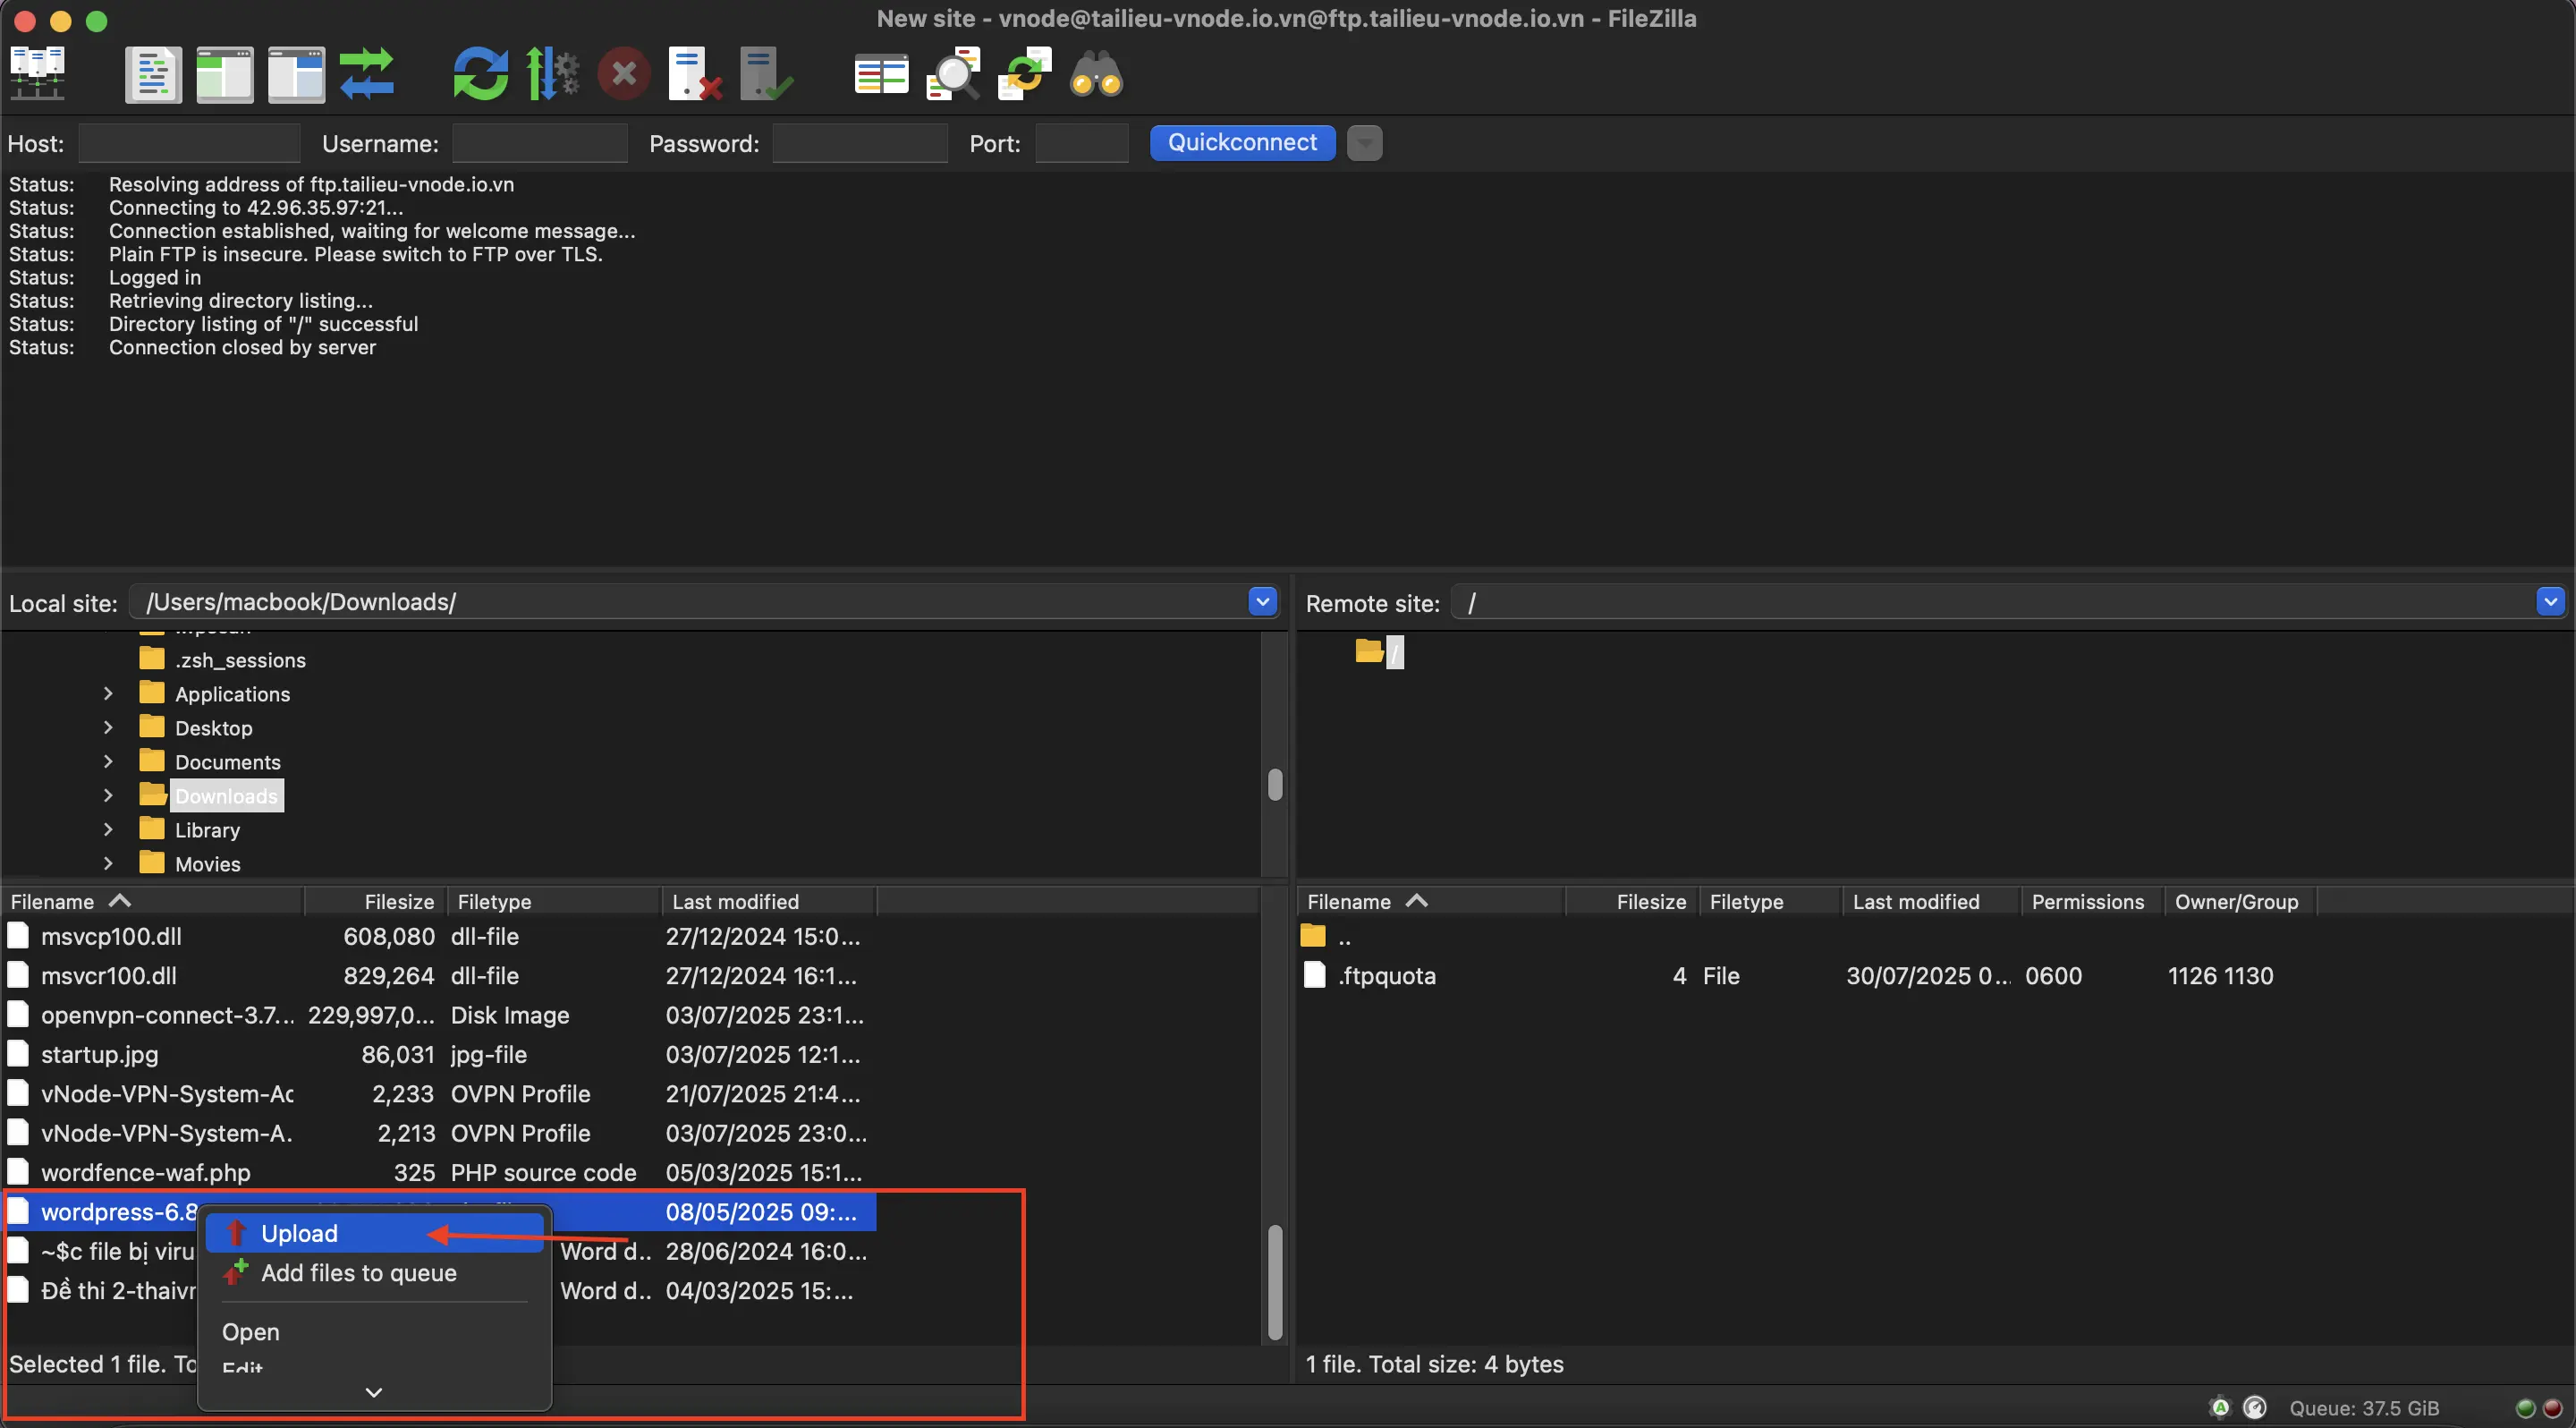Click the Quickconnect button
Screen dimensions: 2576x1428
pos(1242,142)
